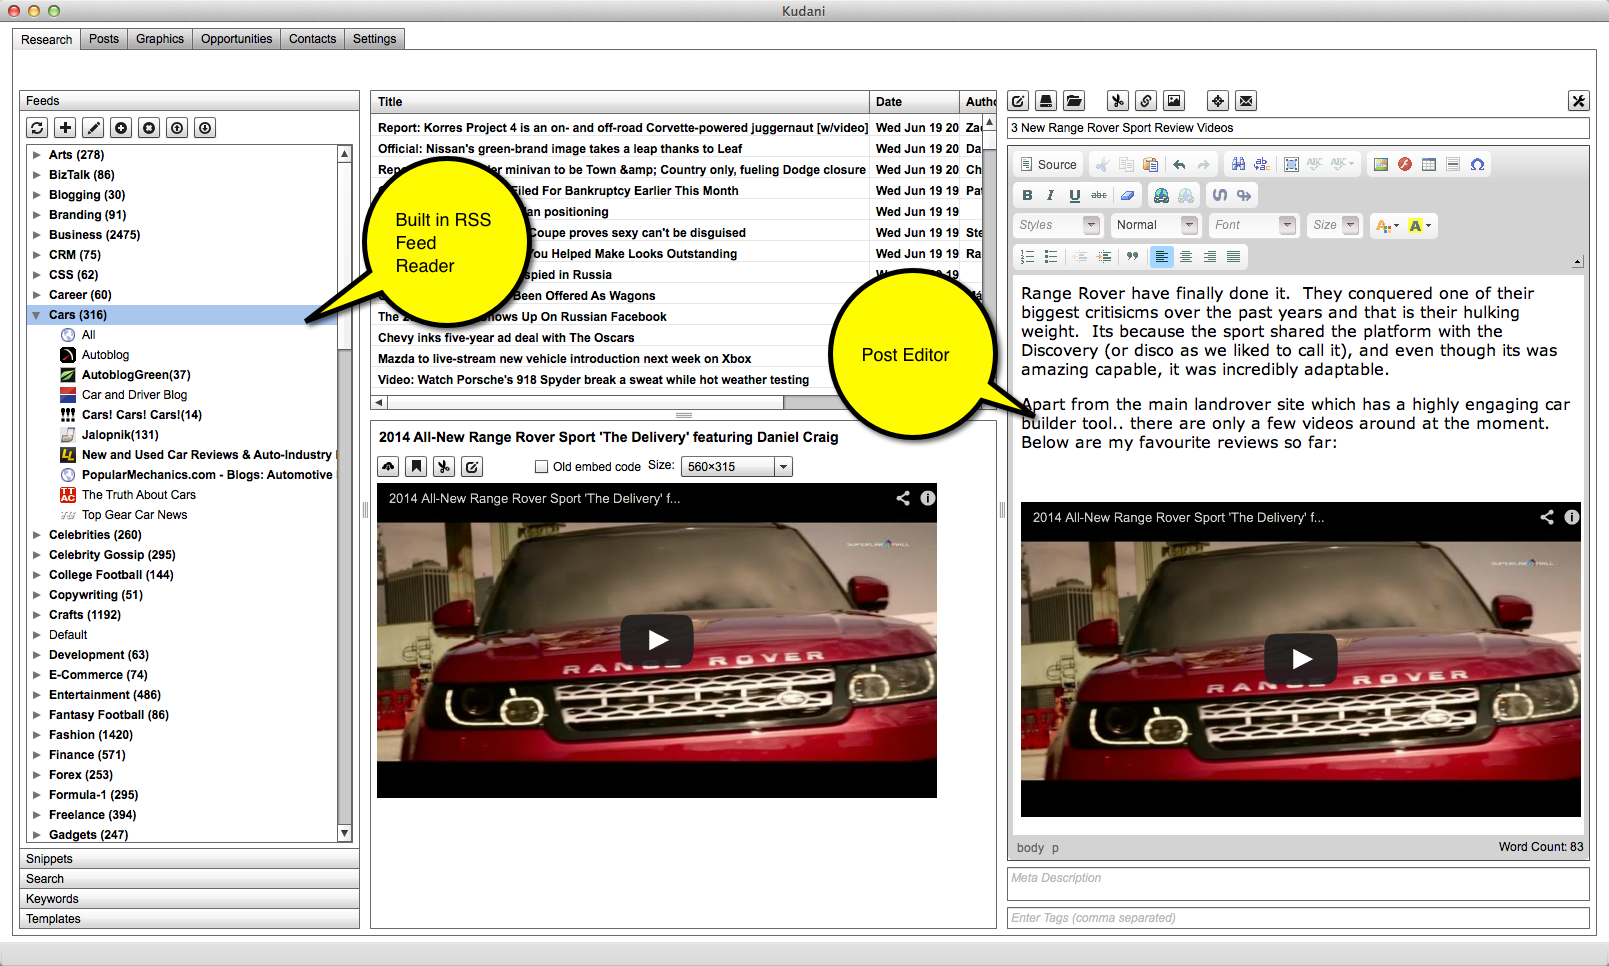Toggle Bold formatting in editor

(x=1027, y=196)
